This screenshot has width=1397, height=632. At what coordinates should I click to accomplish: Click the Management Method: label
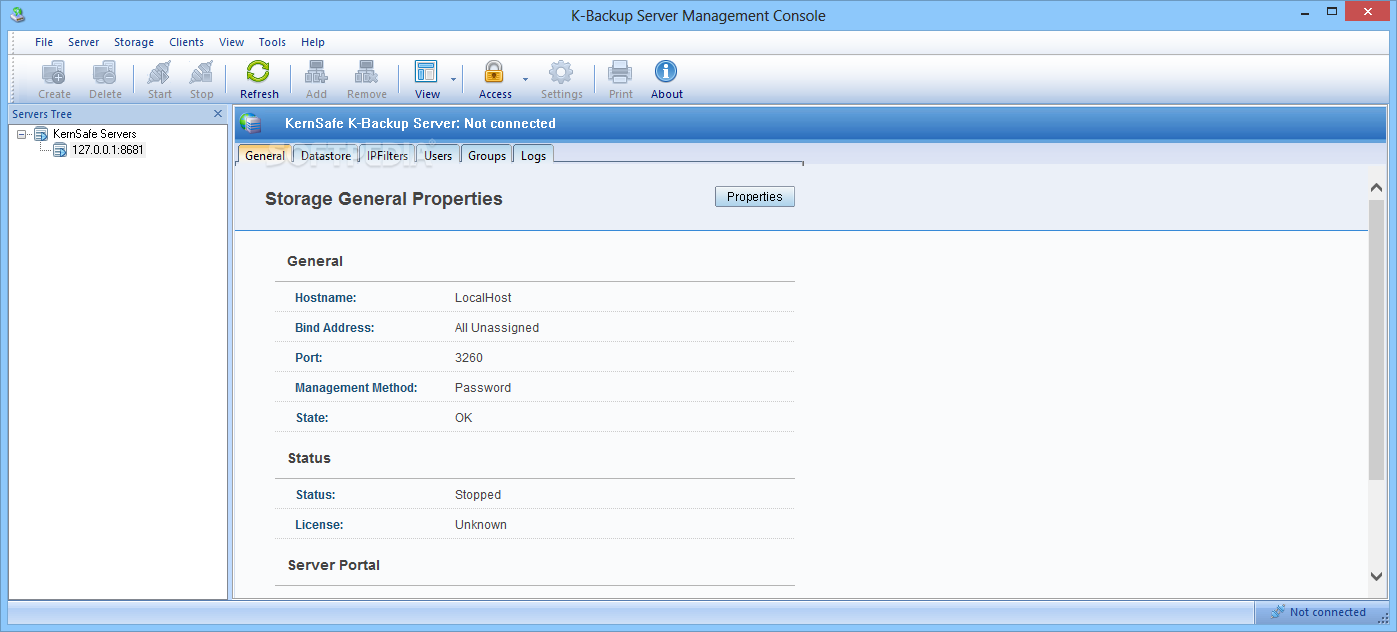[x=356, y=388]
